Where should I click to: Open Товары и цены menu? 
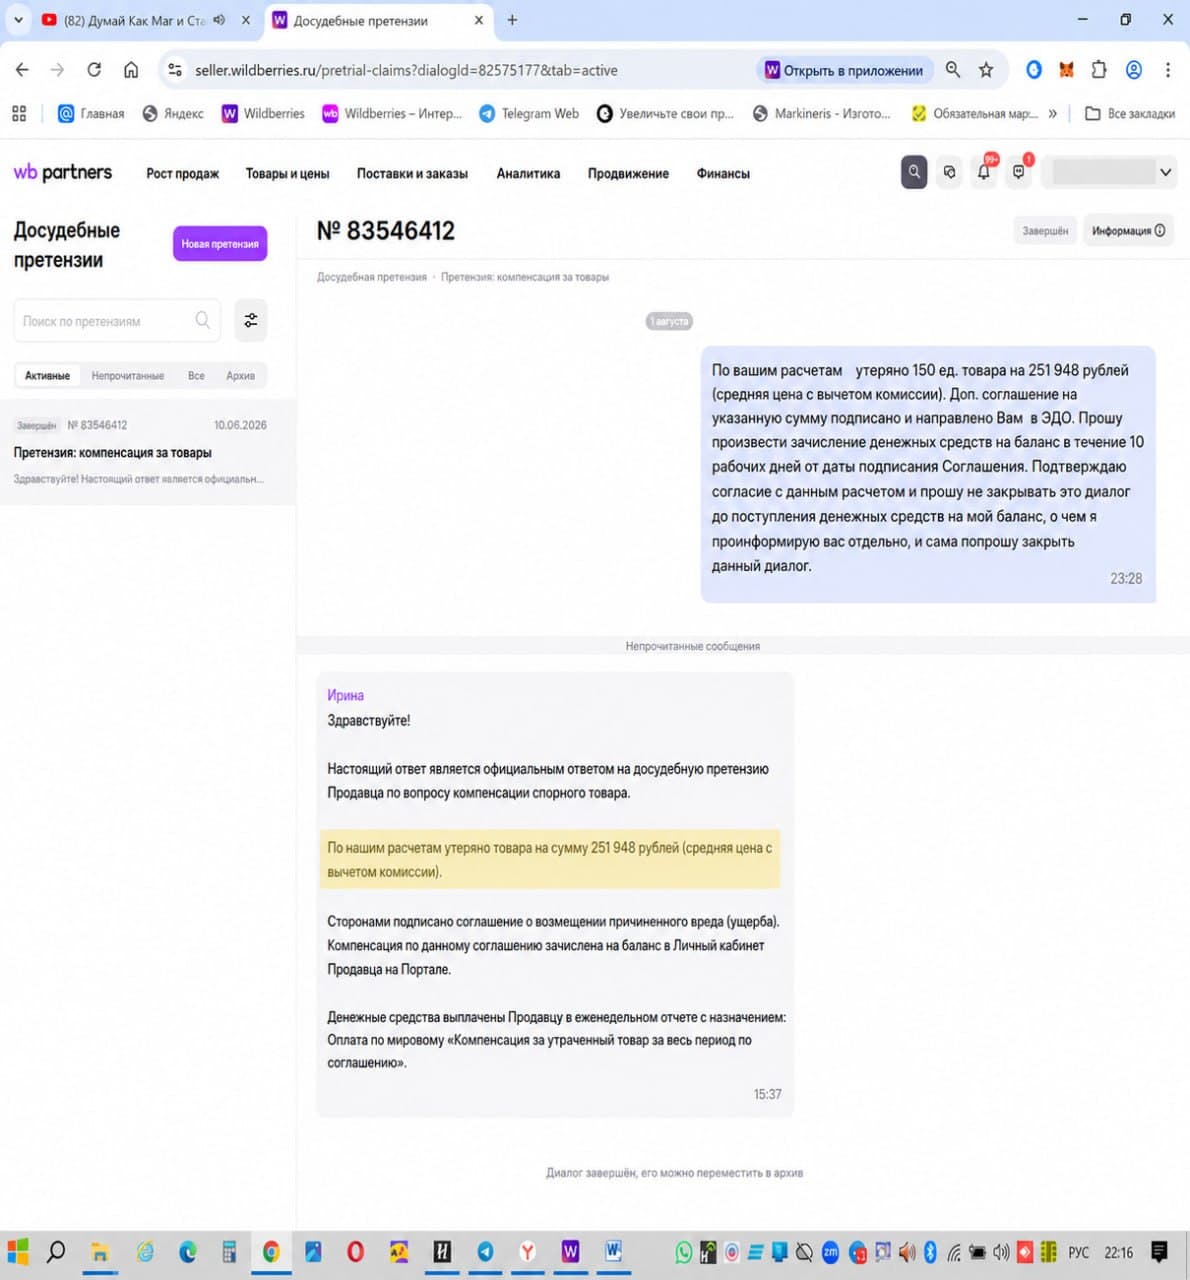pyautogui.click(x=287, y=173)
